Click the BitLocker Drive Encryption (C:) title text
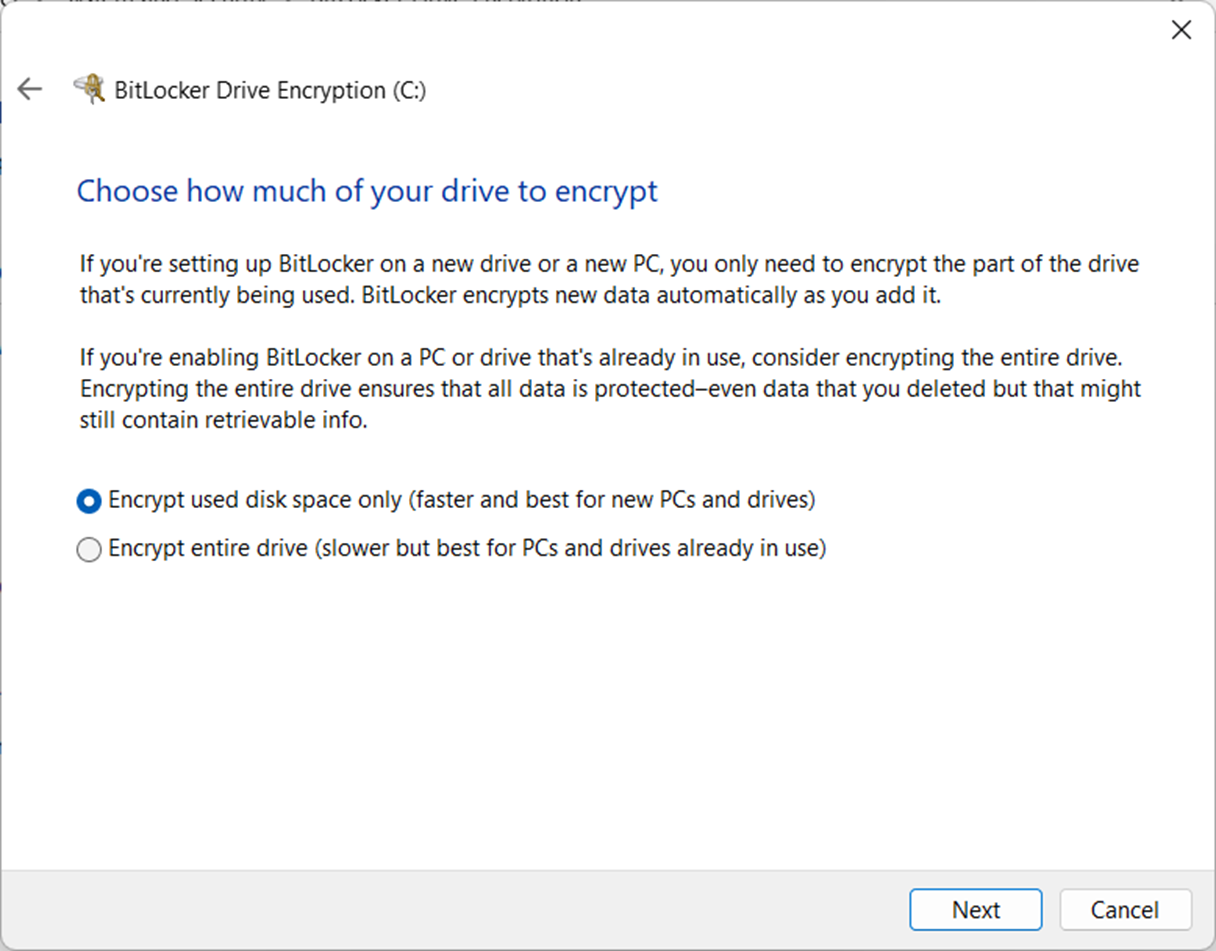Screen dimensions: 1216x951 pos(270,90)
